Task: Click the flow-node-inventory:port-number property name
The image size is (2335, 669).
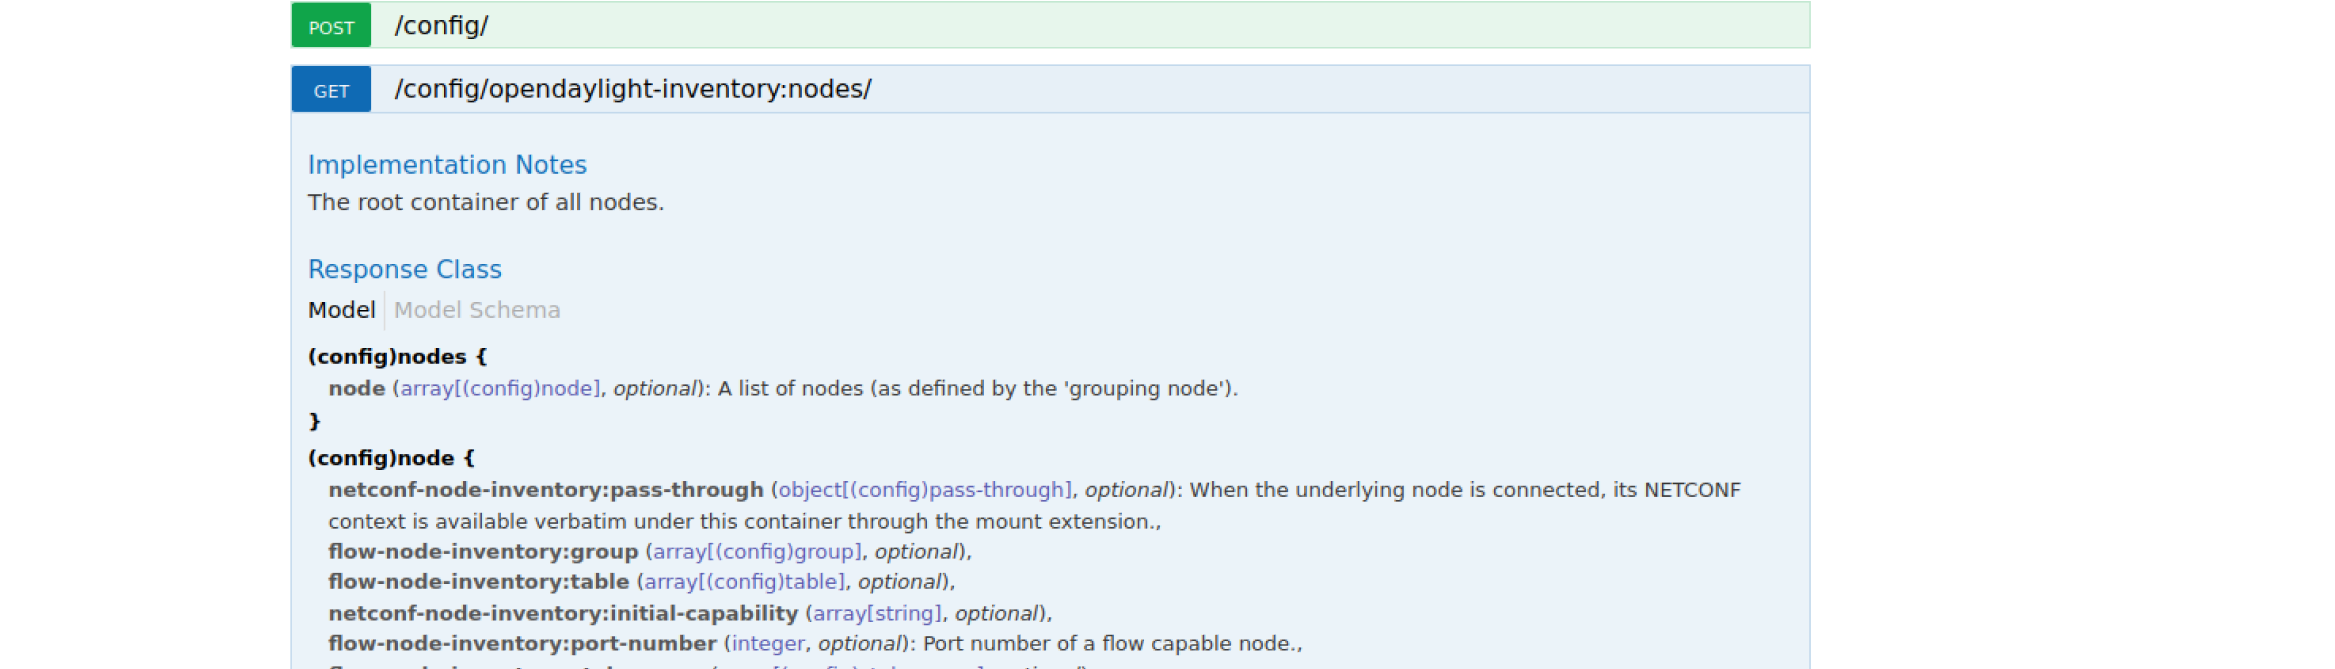Action: pyautogui.click(x=522, y=644)
